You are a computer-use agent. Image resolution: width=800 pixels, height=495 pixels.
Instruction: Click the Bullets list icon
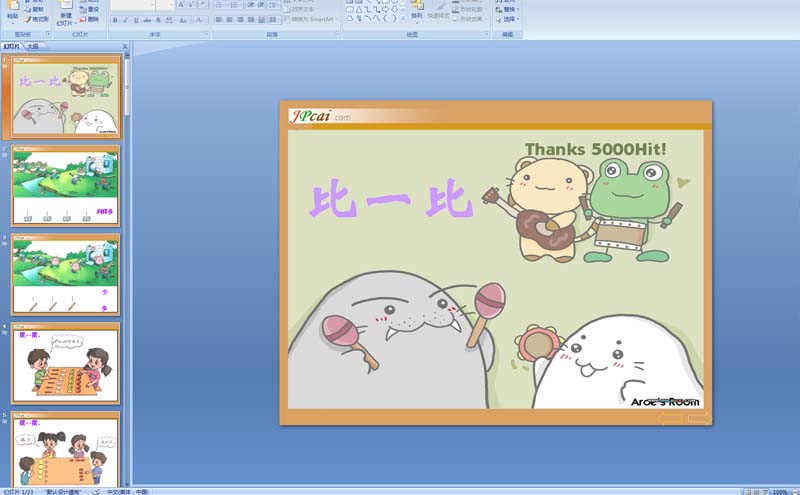[x=220, y=5]
